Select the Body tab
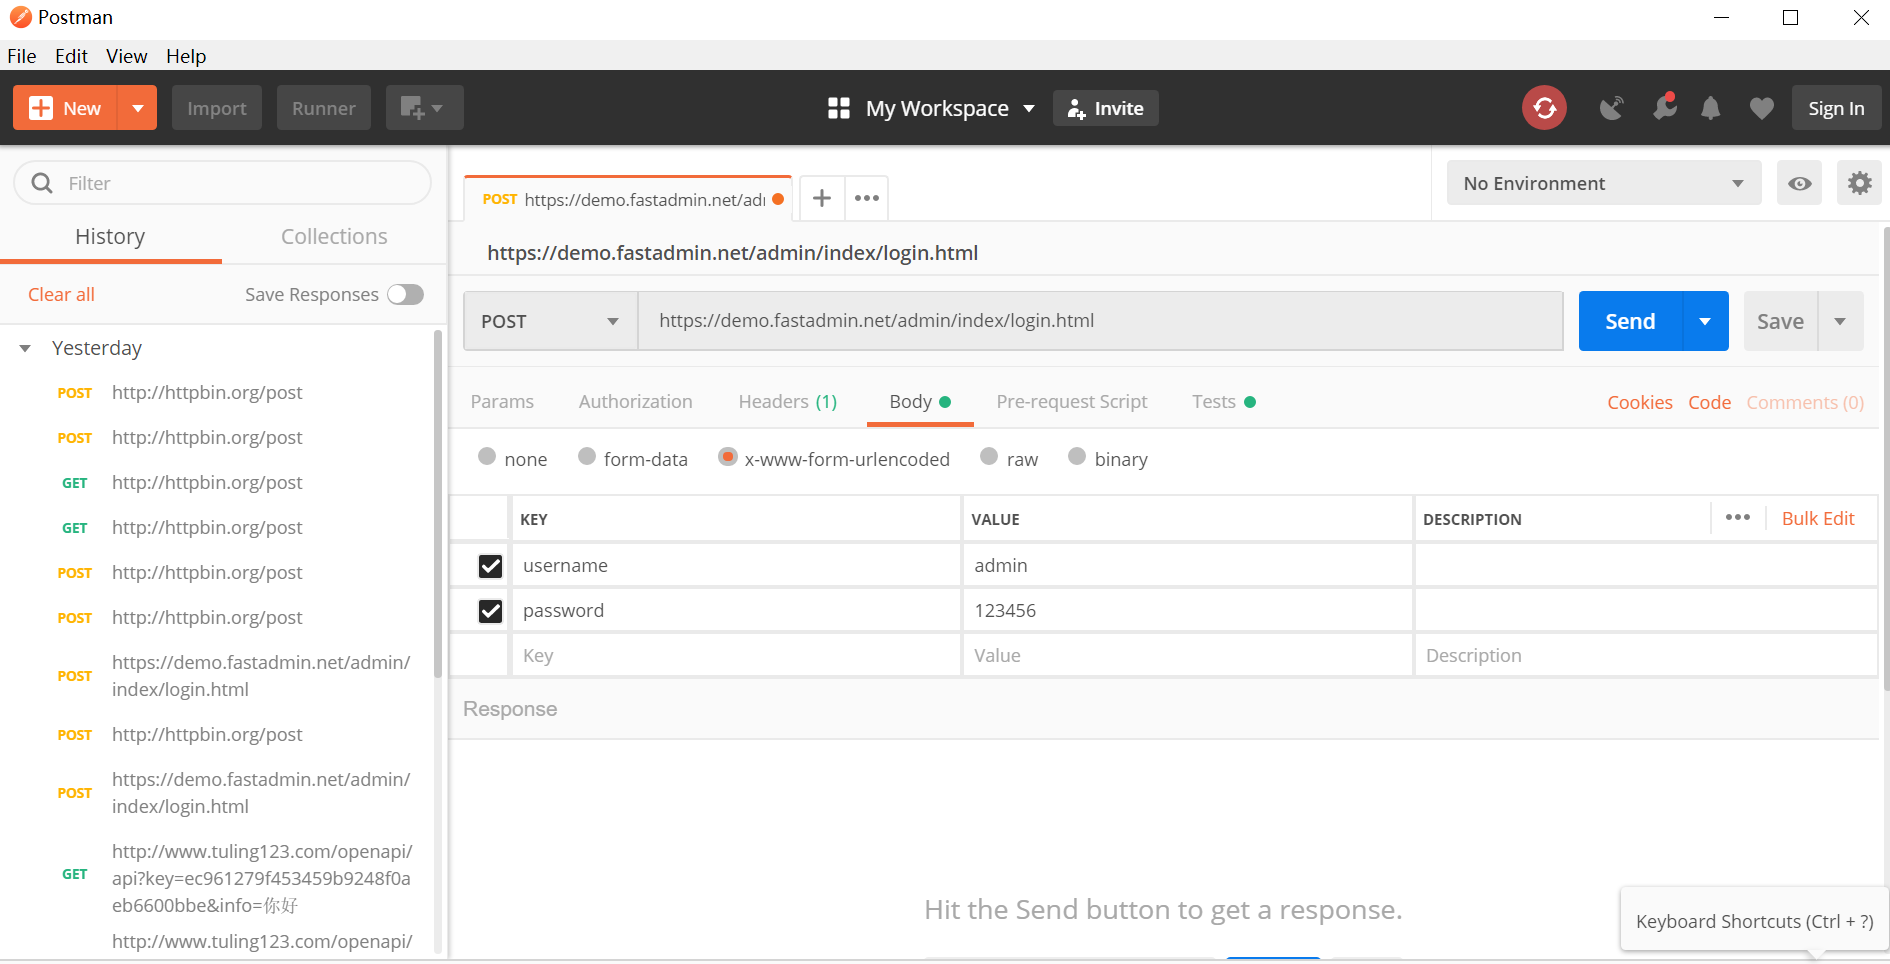Screen dimensions: 1890x964 (x=920, y=401)
